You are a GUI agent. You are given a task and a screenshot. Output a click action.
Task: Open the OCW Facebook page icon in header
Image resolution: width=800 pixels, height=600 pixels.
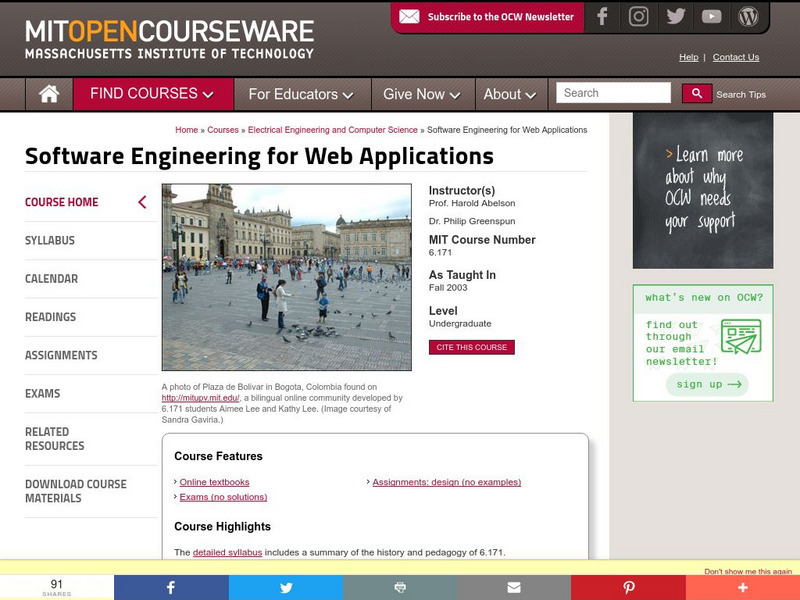coord(602,16)
